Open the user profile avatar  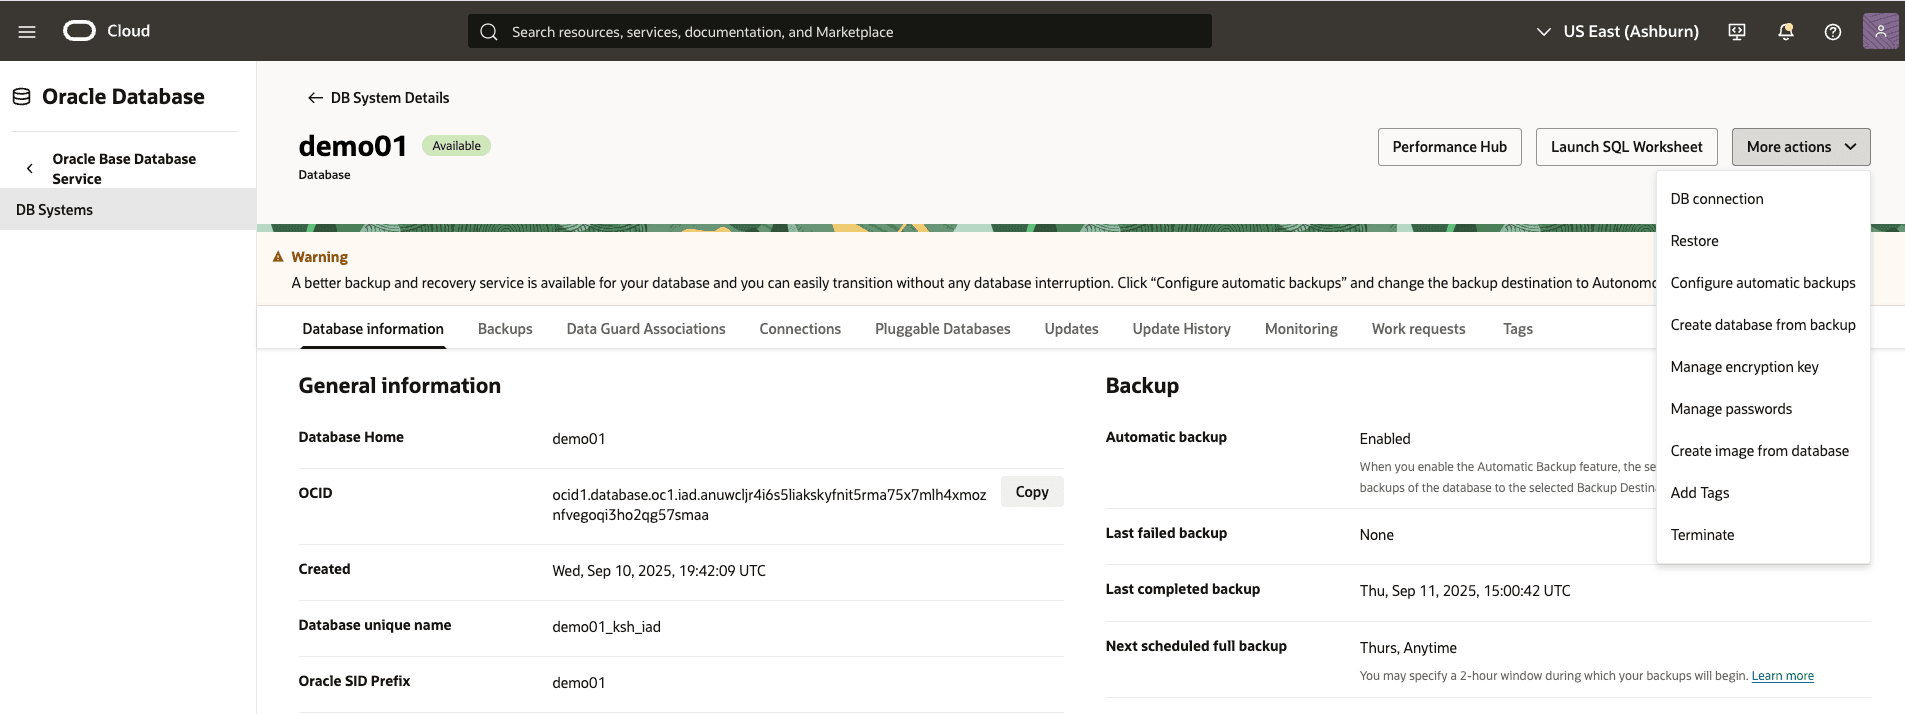coord(1880,31)
